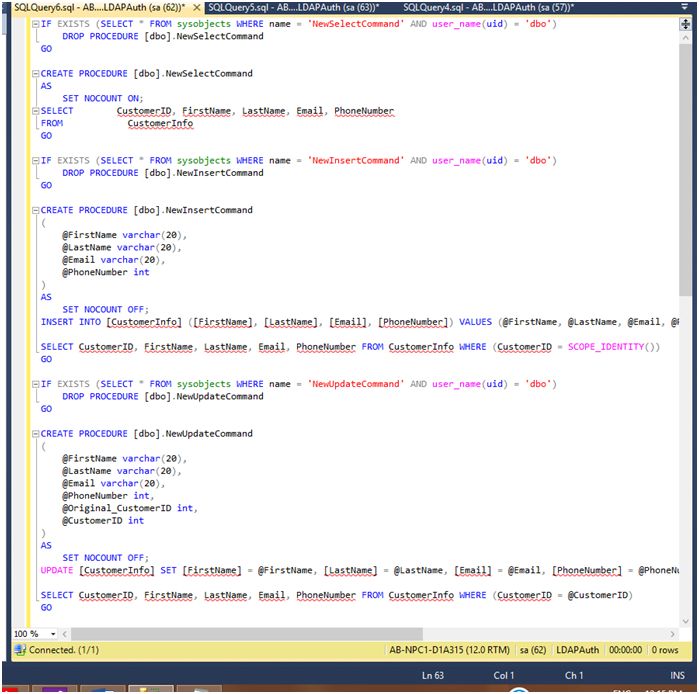Click the 00:00:00 elapsed time status entry
This screenshot has width=699, height=694.
click(625, 650)
